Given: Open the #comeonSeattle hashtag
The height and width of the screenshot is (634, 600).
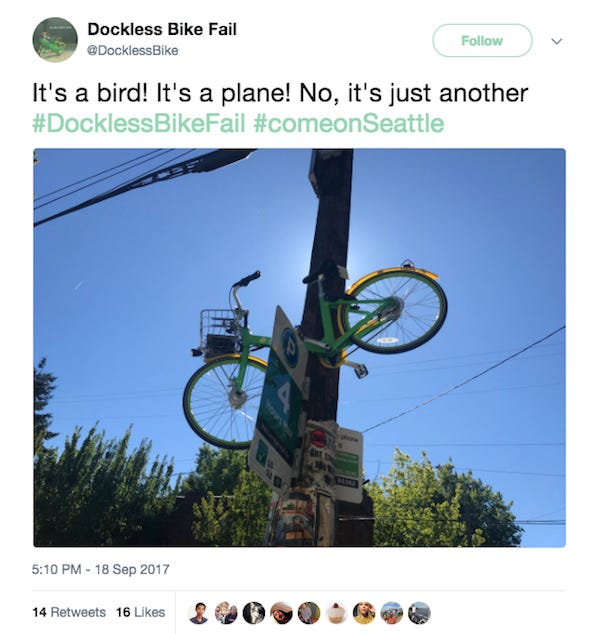Looking at the screenshot, I should pos(349,123).
